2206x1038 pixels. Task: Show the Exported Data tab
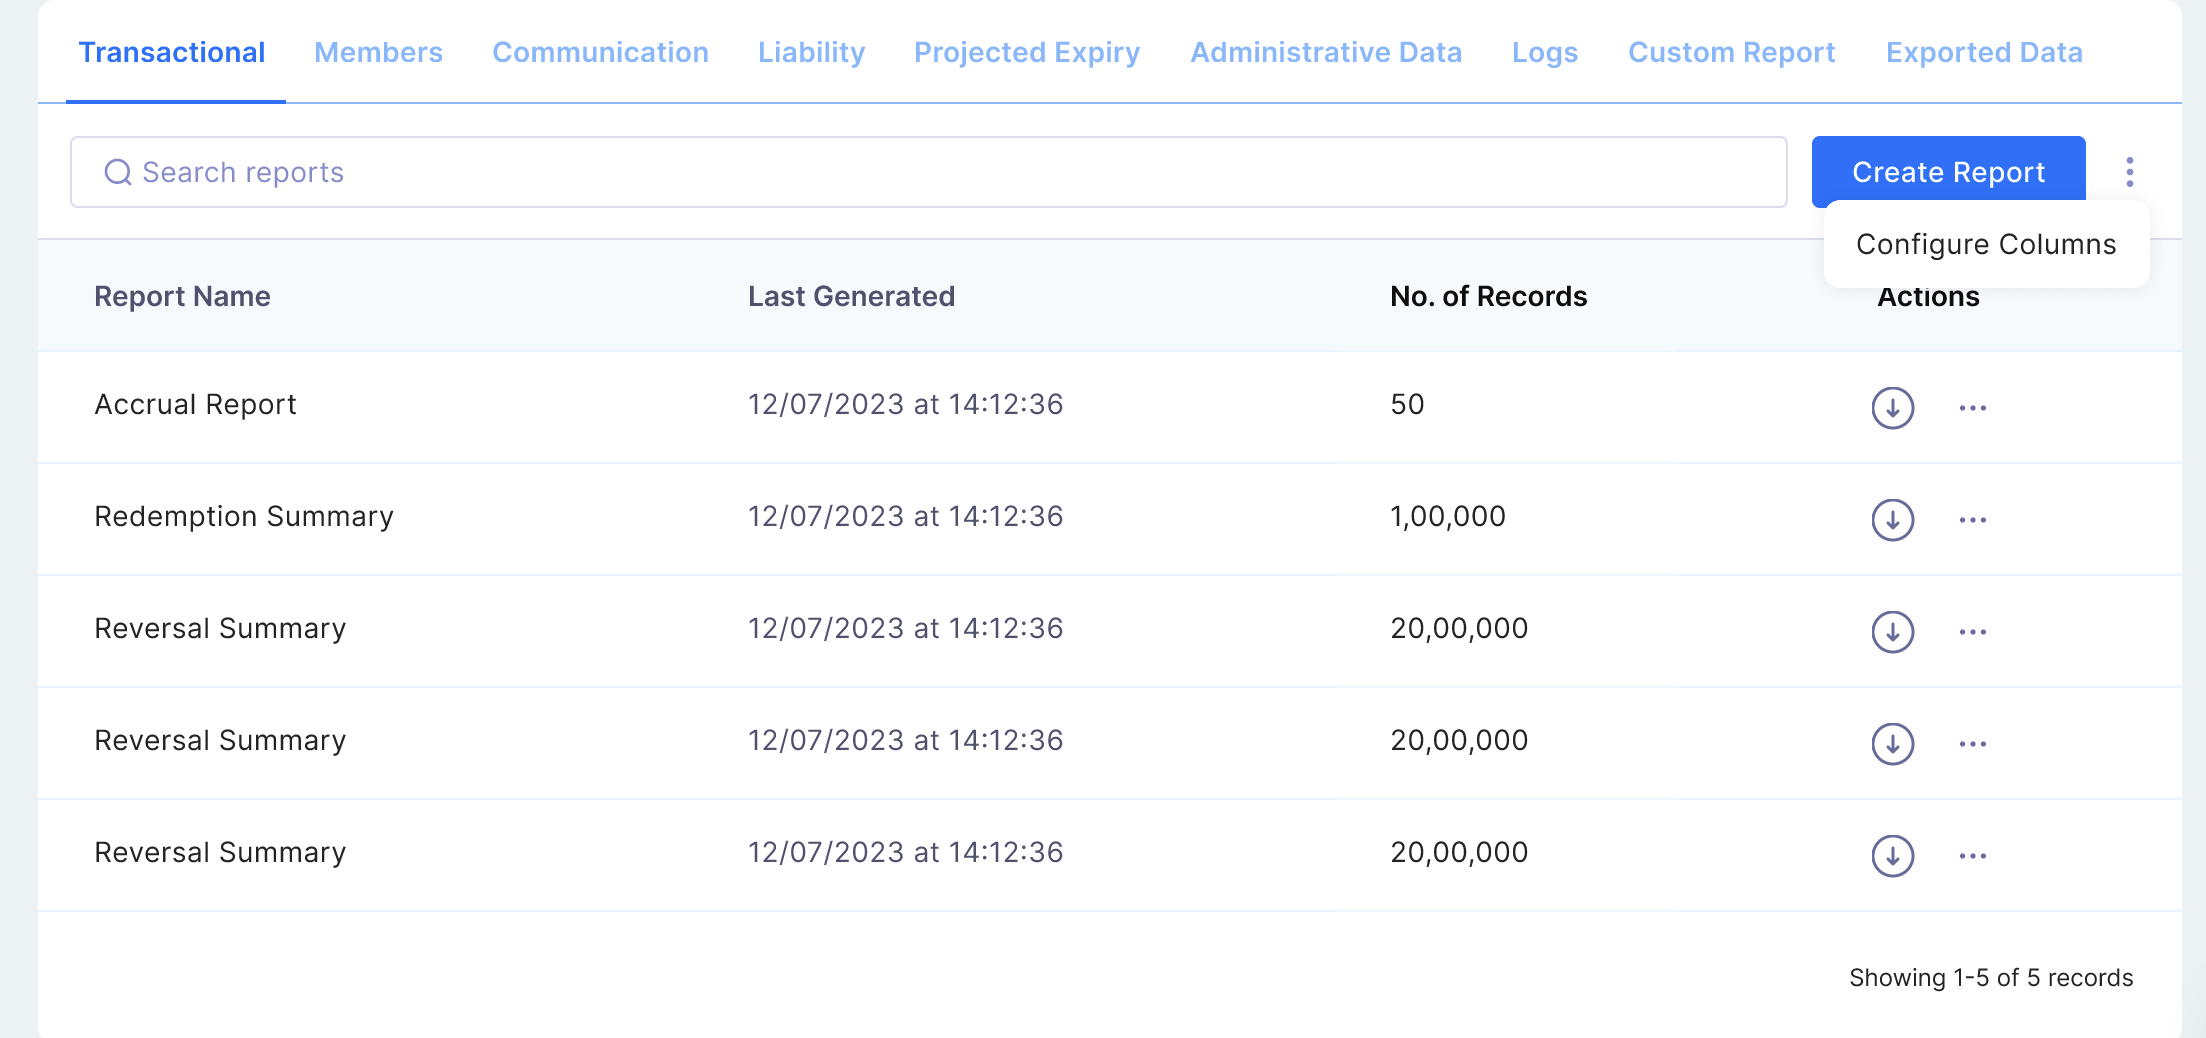click(1984, 52)
